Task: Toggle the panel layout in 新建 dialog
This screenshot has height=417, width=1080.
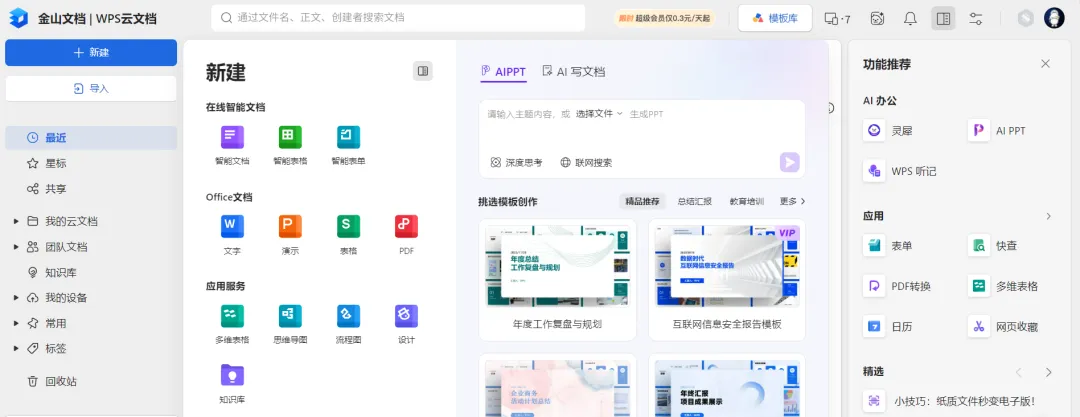Action: [x=423, y=71]
